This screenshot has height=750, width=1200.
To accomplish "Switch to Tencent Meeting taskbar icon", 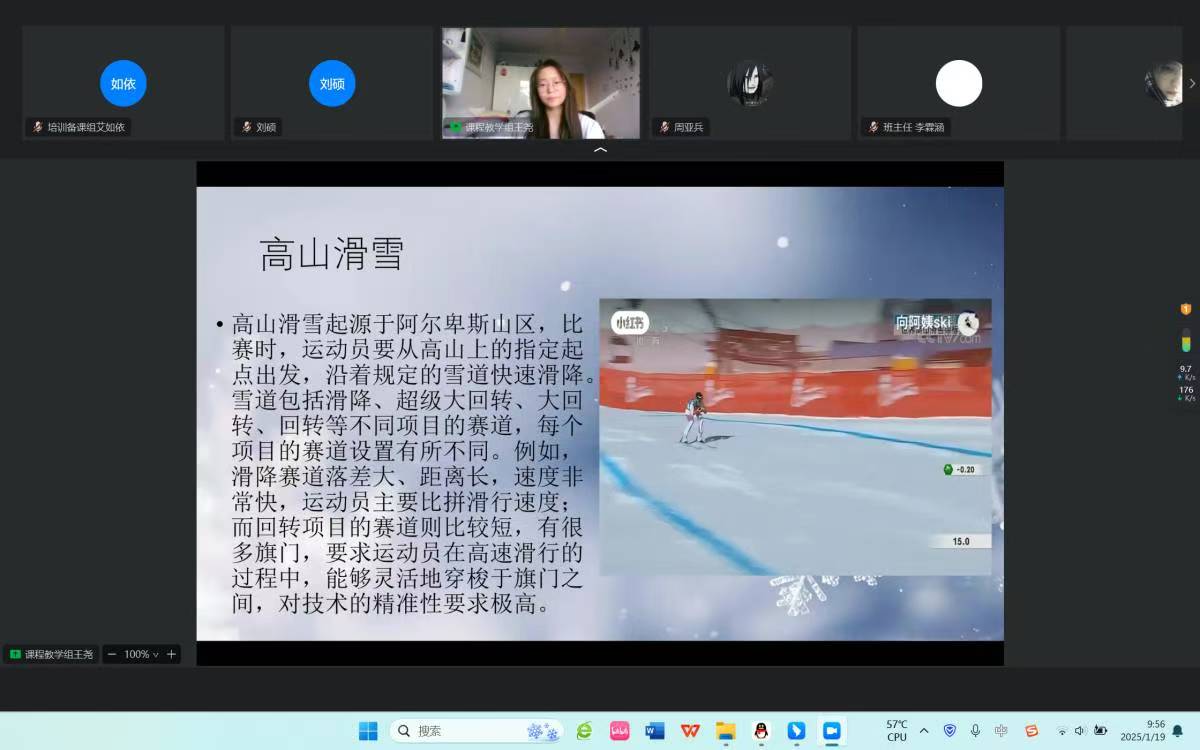I will point(830,731).
